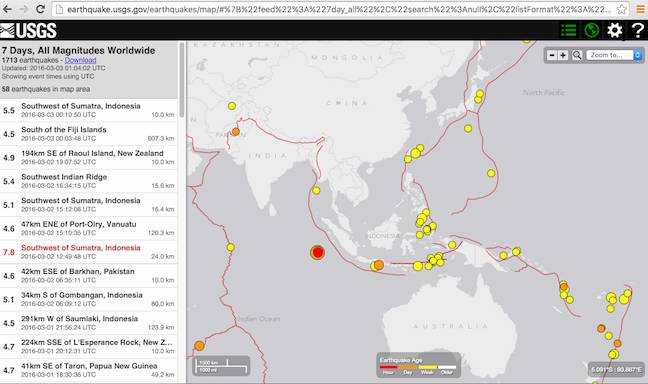
Task: Toggle the earthquake list view icon
Action: (x=569, y=30)
